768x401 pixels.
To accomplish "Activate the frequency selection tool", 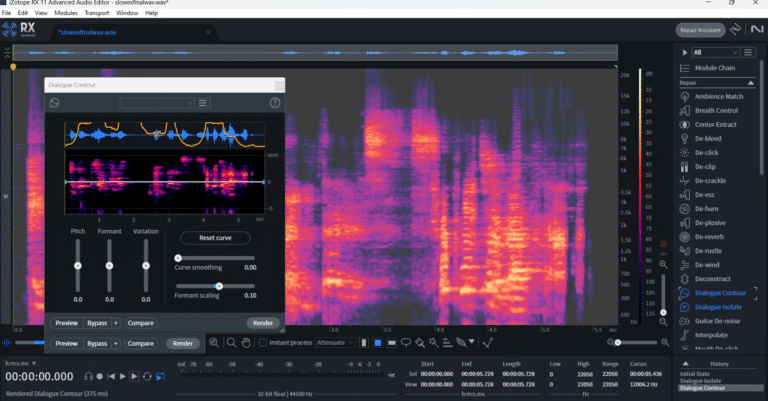I will pyautogui.click(x=391, y=343).
